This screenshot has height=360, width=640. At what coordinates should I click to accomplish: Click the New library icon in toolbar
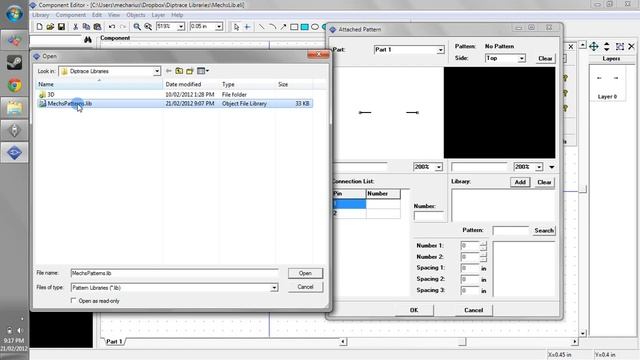(39, 27)
